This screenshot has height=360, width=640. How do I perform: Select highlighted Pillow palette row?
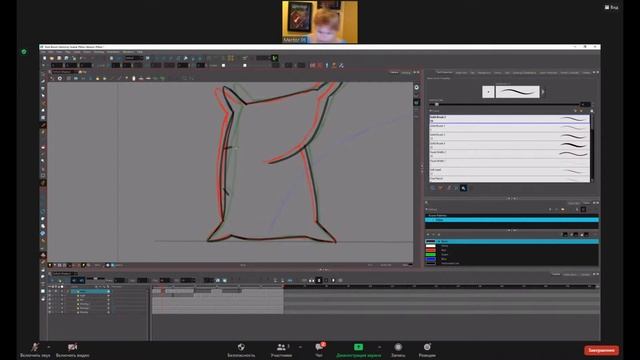pos(512,220)
